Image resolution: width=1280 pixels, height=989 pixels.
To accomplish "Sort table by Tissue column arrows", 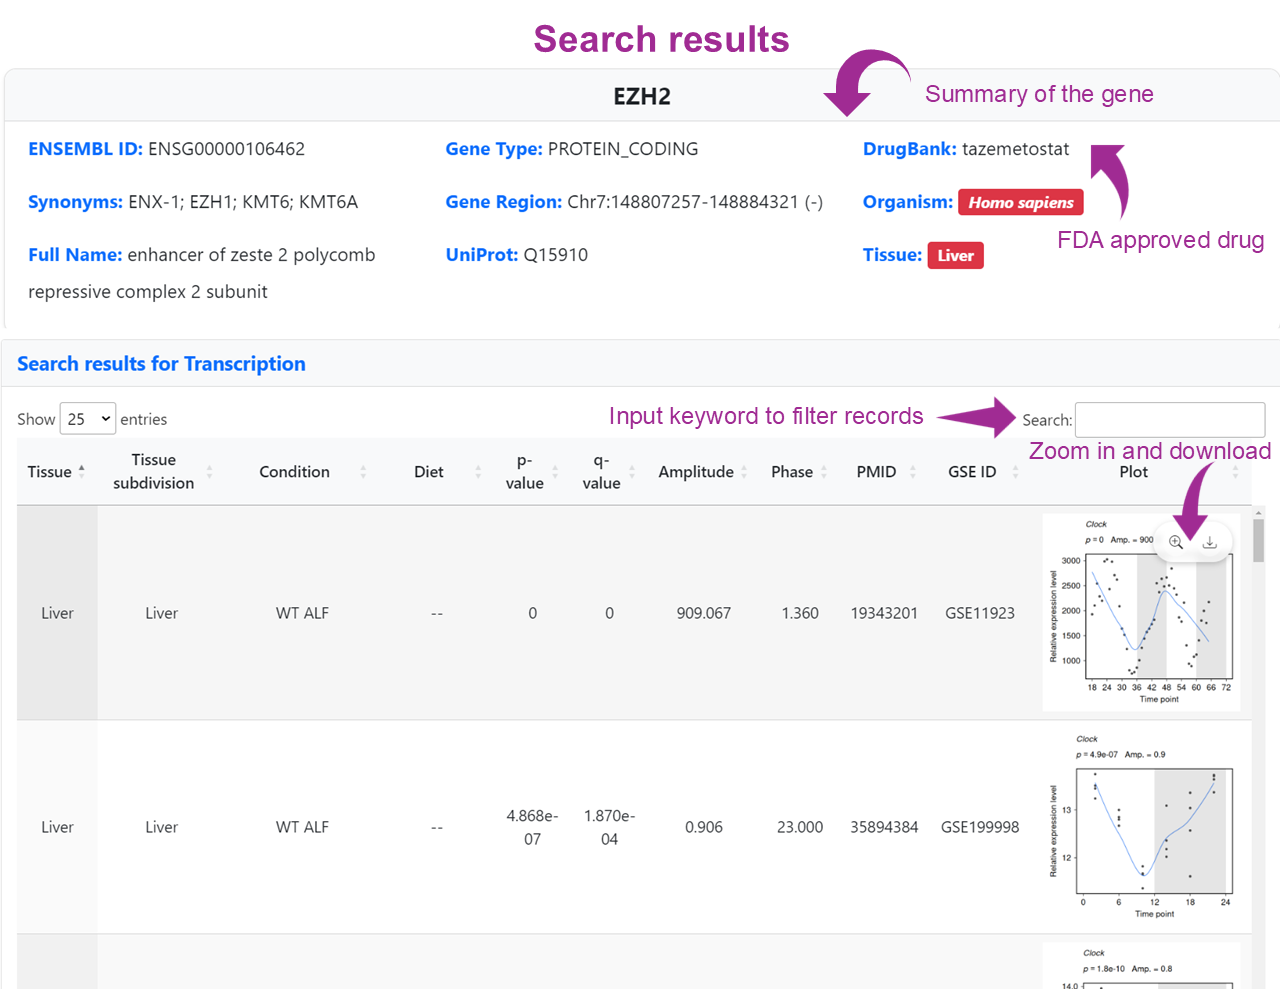I will click(x=82, y=471).
